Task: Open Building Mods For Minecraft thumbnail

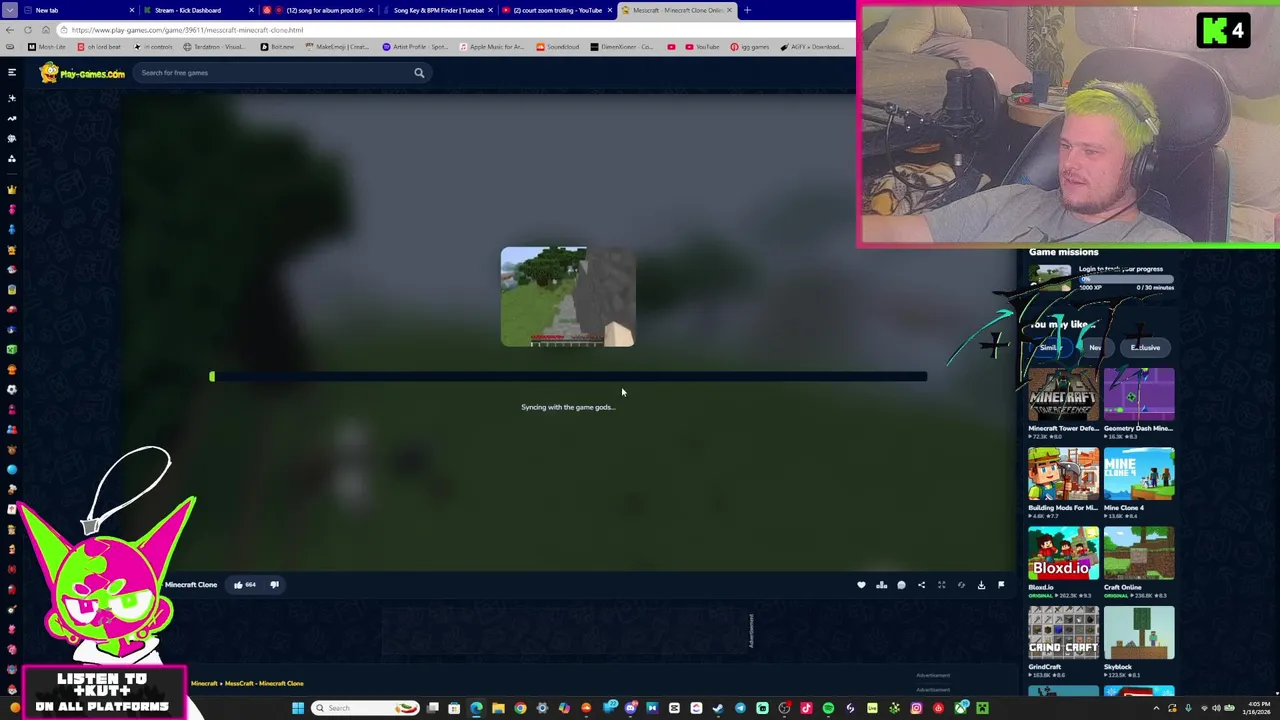Action: pyautogui.click(x=1063, y=474)
